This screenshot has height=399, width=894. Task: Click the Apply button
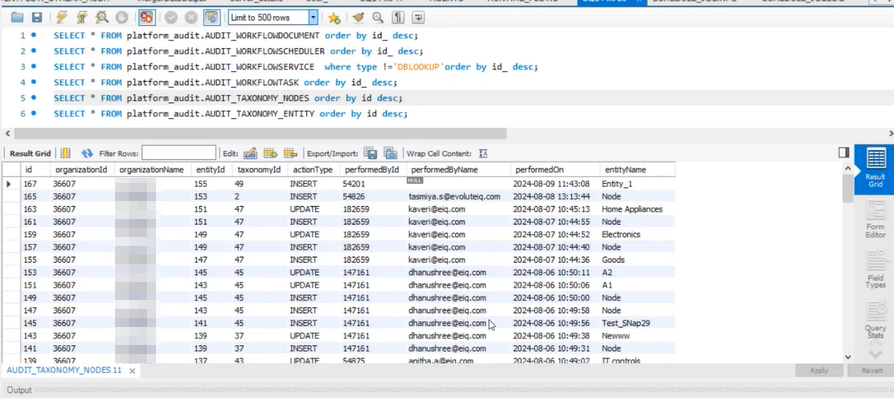[x=819, y=370]
